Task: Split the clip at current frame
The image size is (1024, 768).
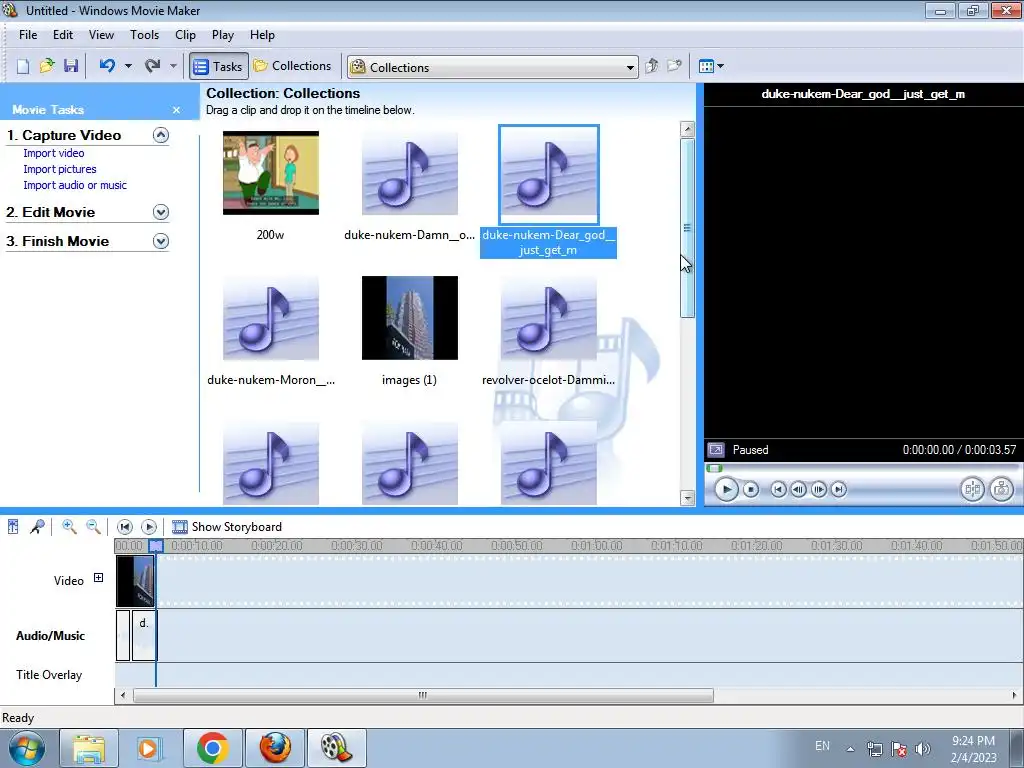Action: click(x=972, y=489)
